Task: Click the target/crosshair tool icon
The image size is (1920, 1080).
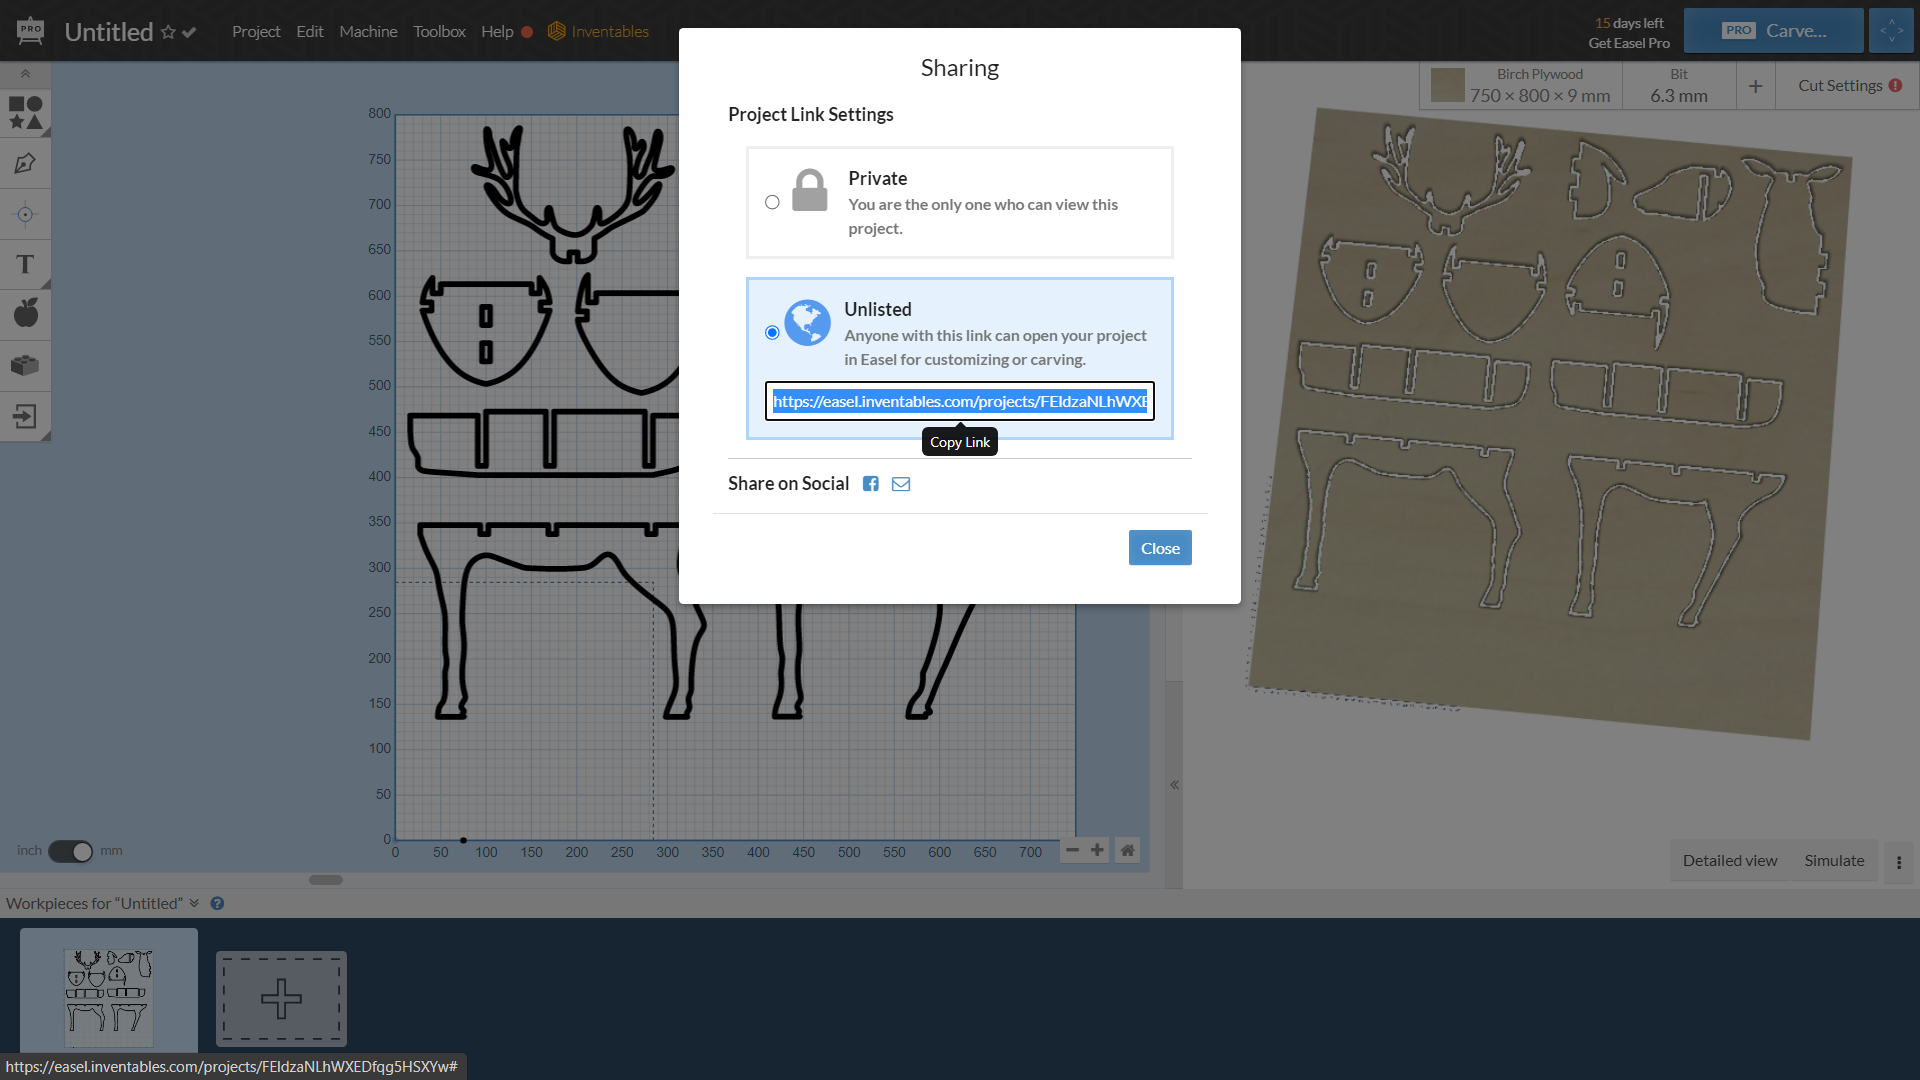Action: click(x=24, y=214)
